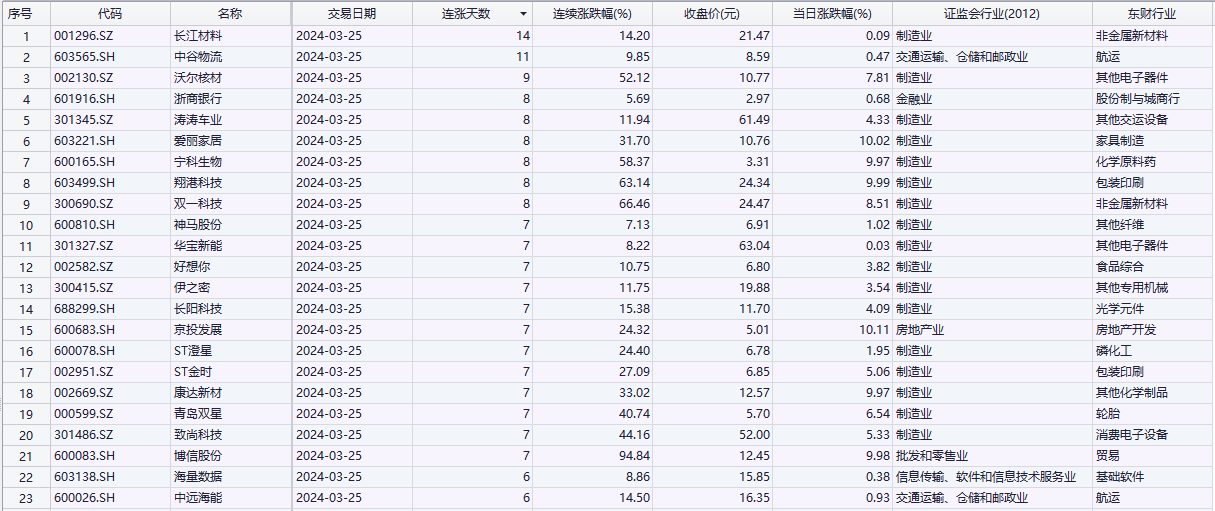
Task: Click the 当日涨跌幅(%) column header
Action: pyautogui.click(x=832, y=14)
